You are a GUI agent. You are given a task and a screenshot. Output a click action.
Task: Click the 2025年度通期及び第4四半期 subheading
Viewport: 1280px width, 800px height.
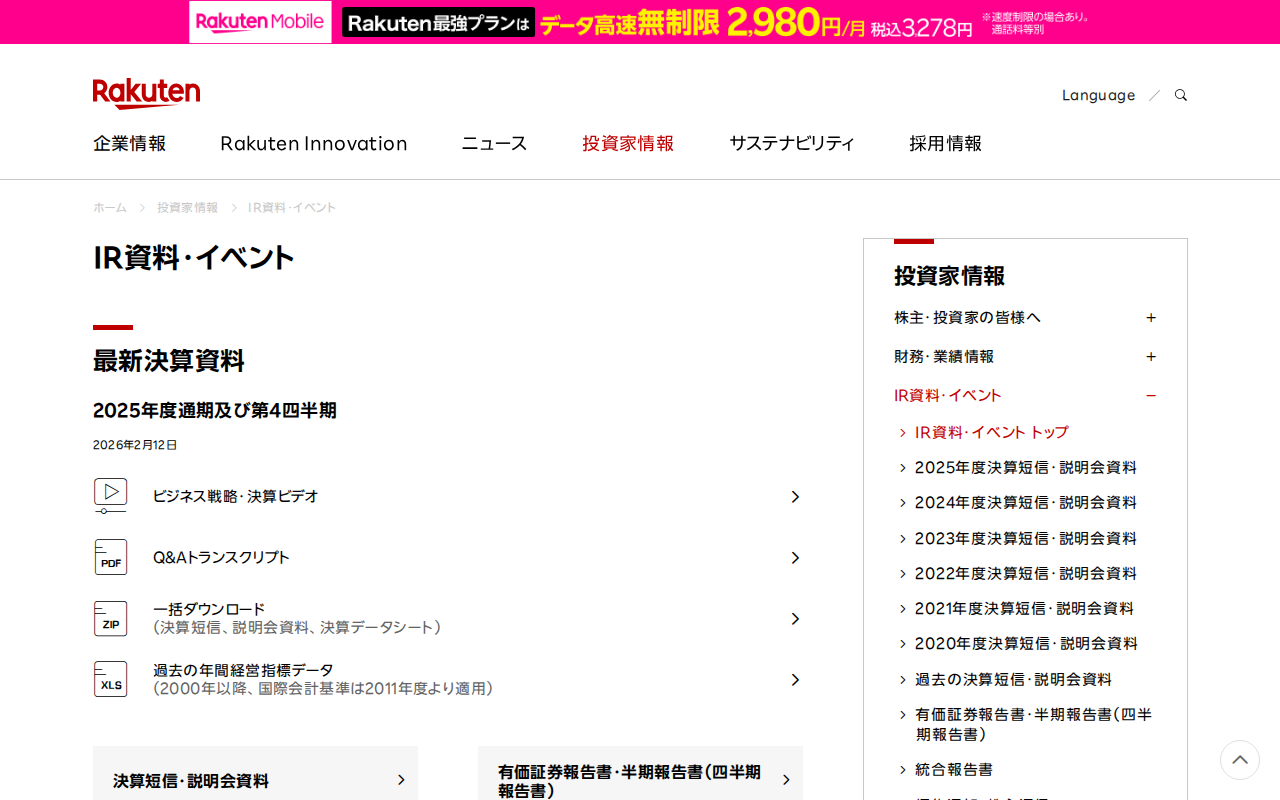tap(215, 410)
